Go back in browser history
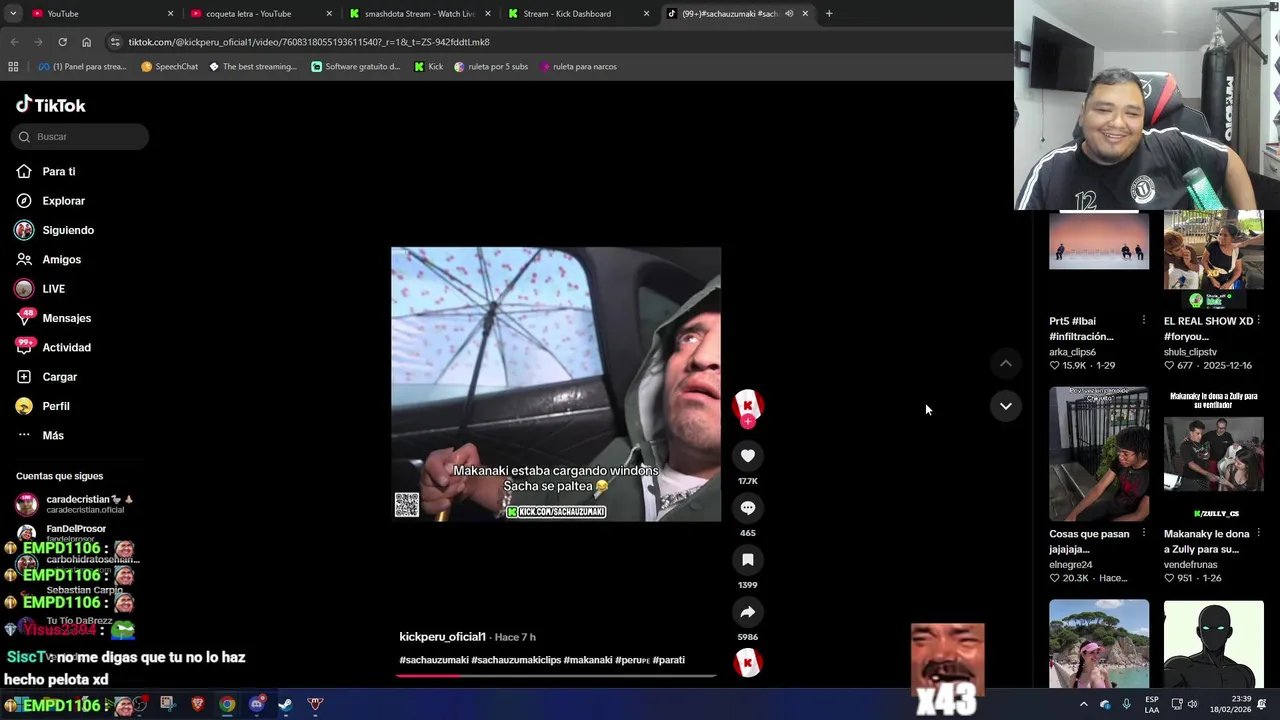The height and width of the screenshot is (720, 1280). pos(14,42)
